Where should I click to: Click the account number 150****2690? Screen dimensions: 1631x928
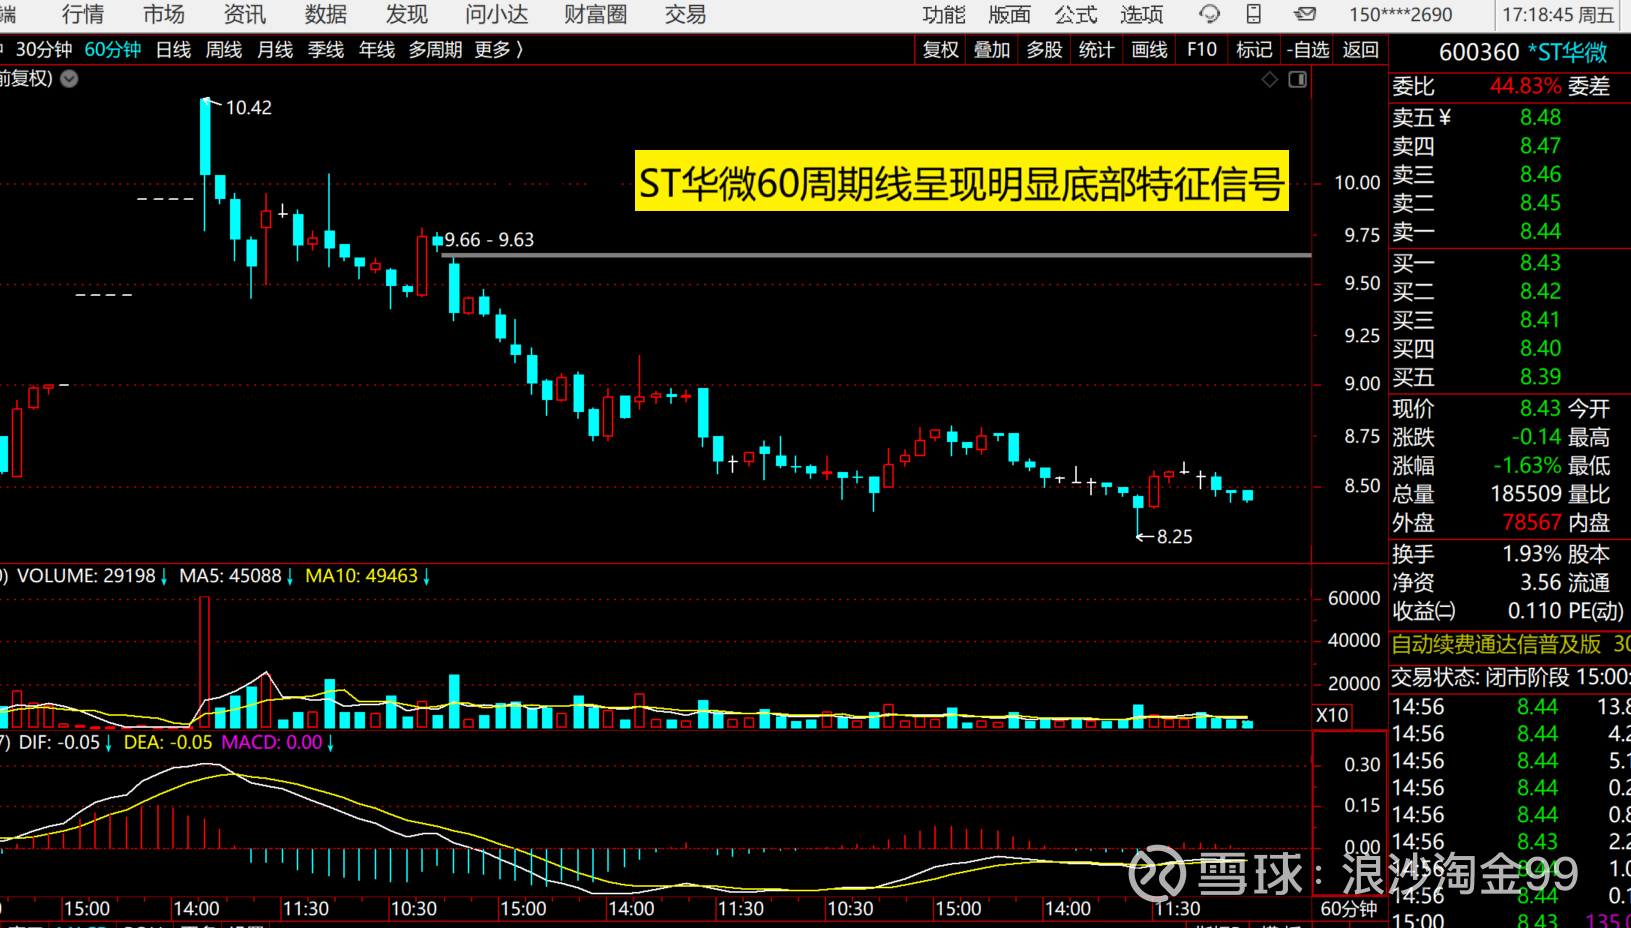coord(1401,15)
